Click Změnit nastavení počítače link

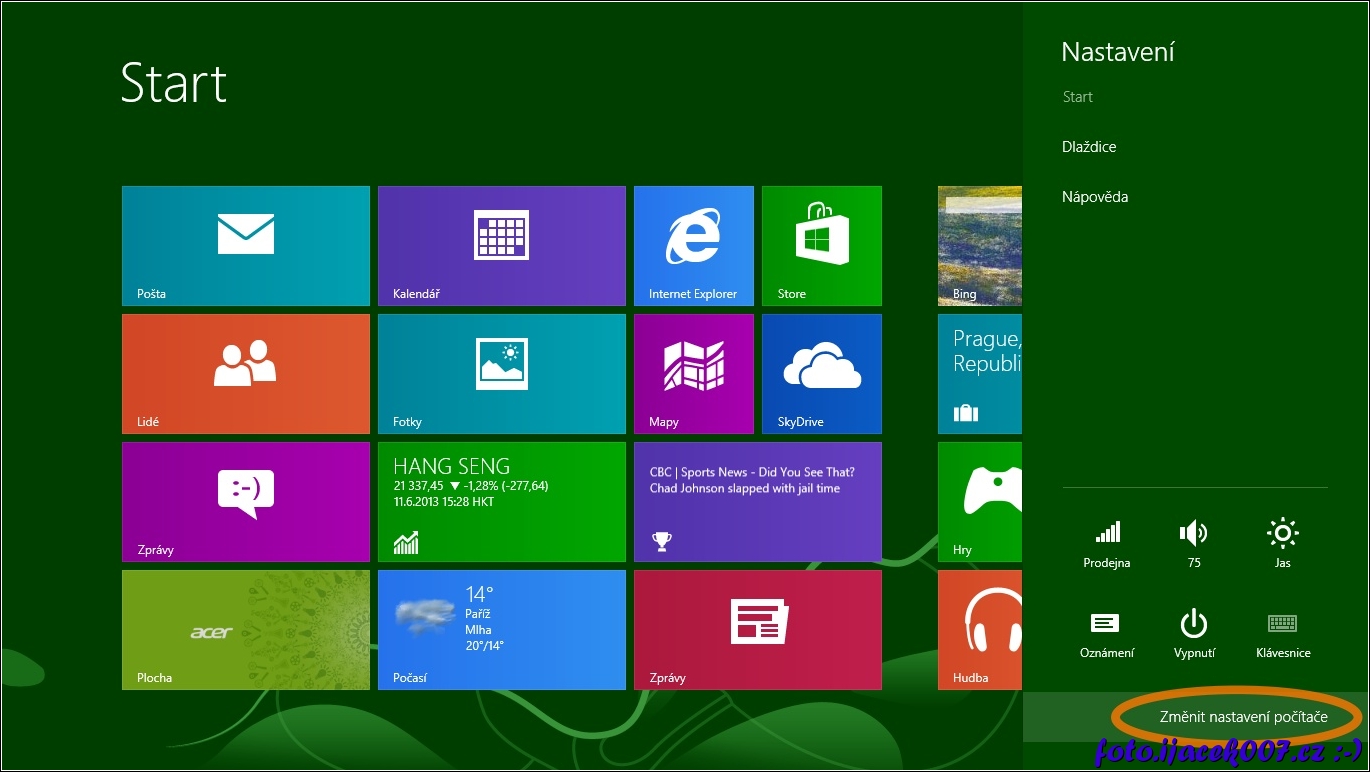[1243, 717]
